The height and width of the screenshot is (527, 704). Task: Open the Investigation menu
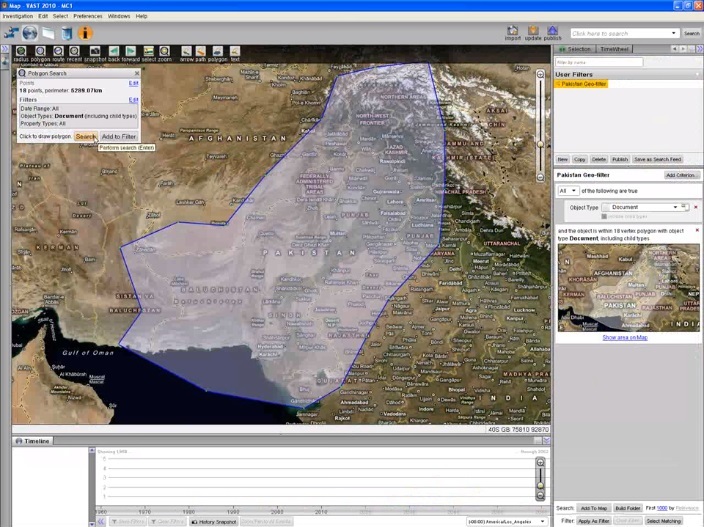click(x=18, y=16)
